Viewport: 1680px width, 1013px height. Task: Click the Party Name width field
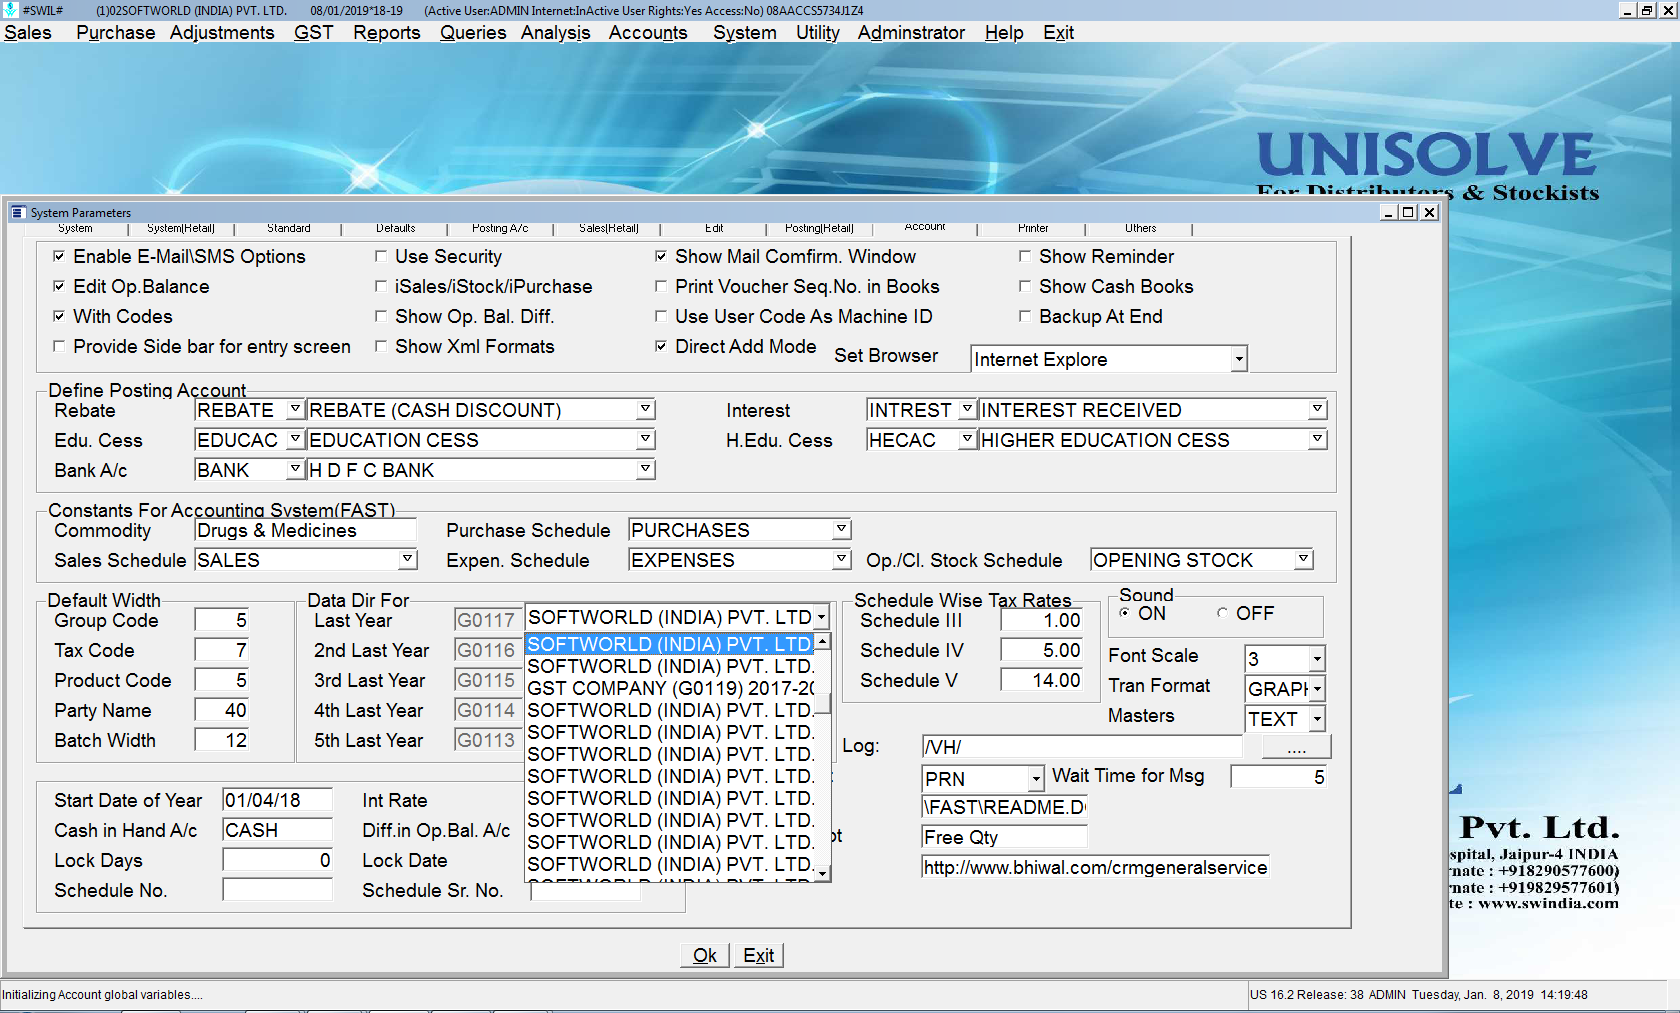coord(221,710)
